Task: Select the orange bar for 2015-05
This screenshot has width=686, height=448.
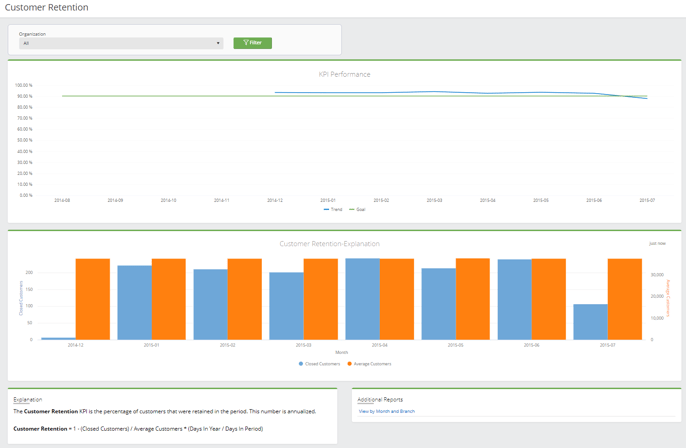Action: [x=473, y=299]
